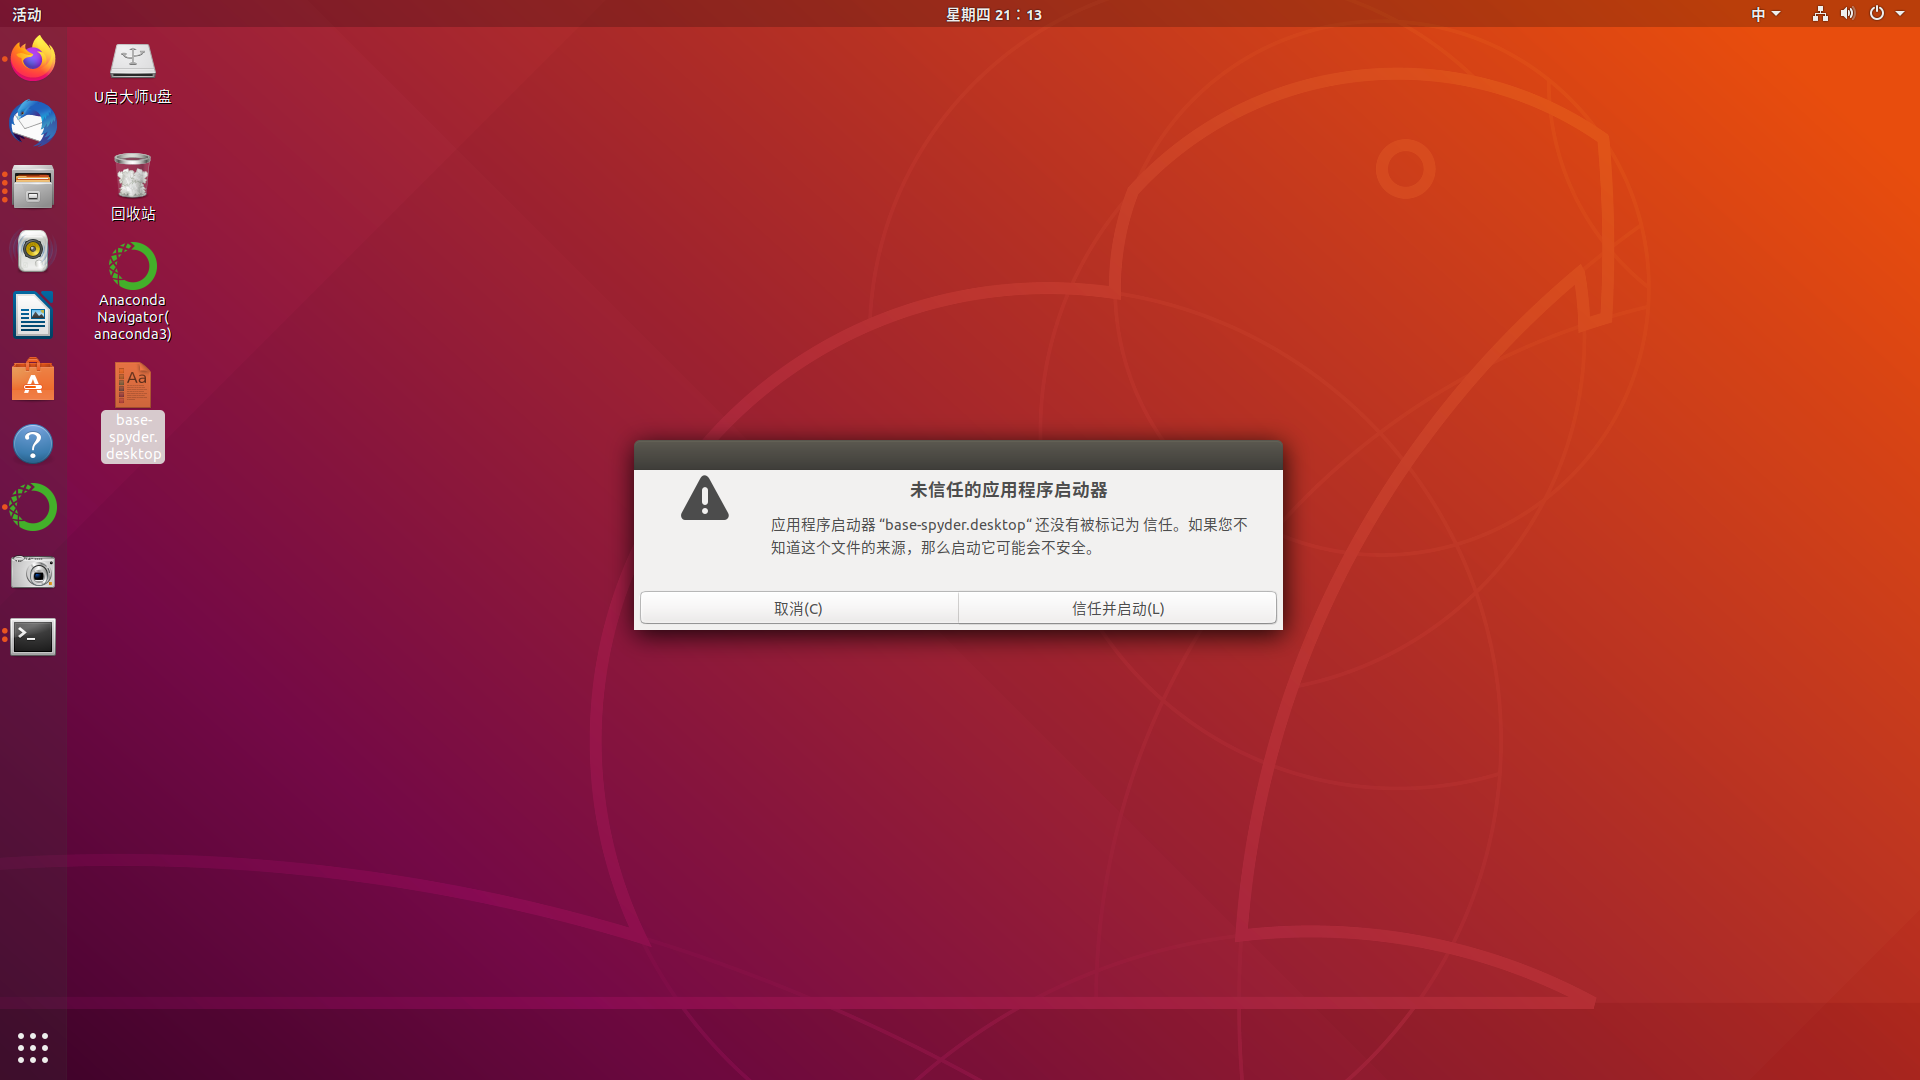Open the Screenshot camera app in the dock

pyautogui.click(x=33, y=572)
